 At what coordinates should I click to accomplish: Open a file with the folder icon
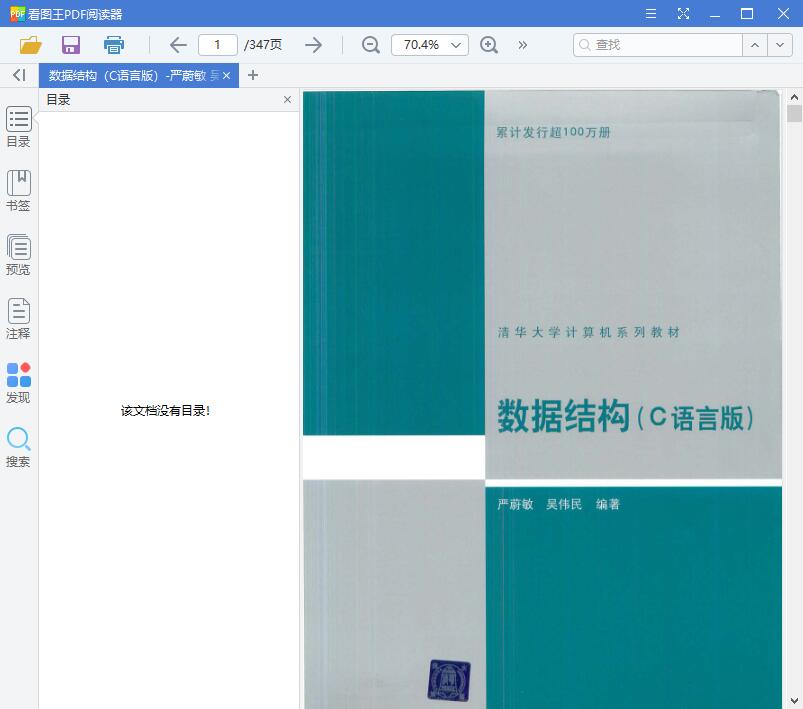coord(30,45)
